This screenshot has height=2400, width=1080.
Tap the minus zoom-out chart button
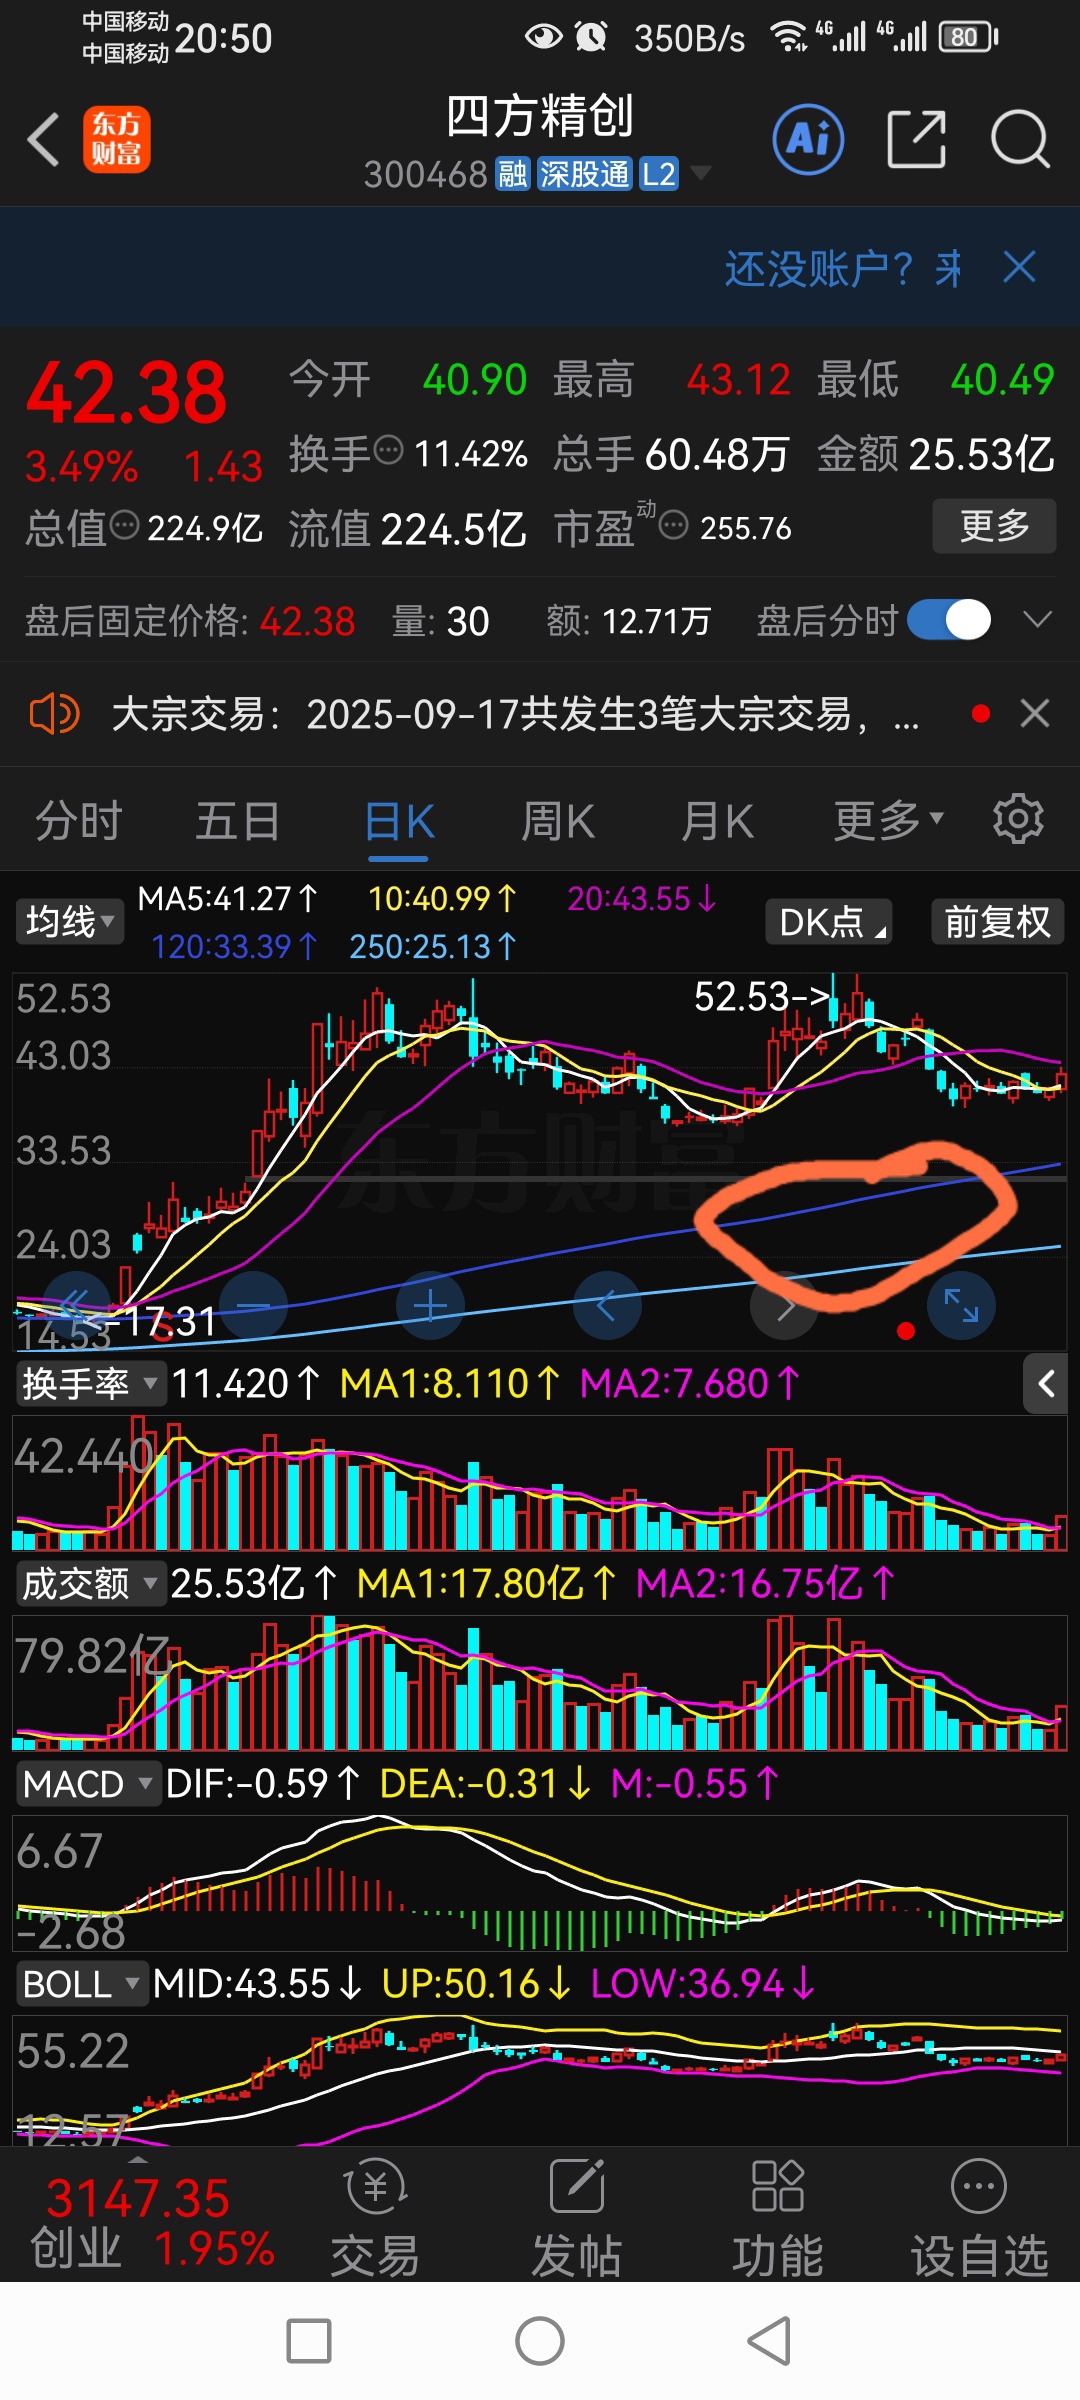coord(253,1305)
